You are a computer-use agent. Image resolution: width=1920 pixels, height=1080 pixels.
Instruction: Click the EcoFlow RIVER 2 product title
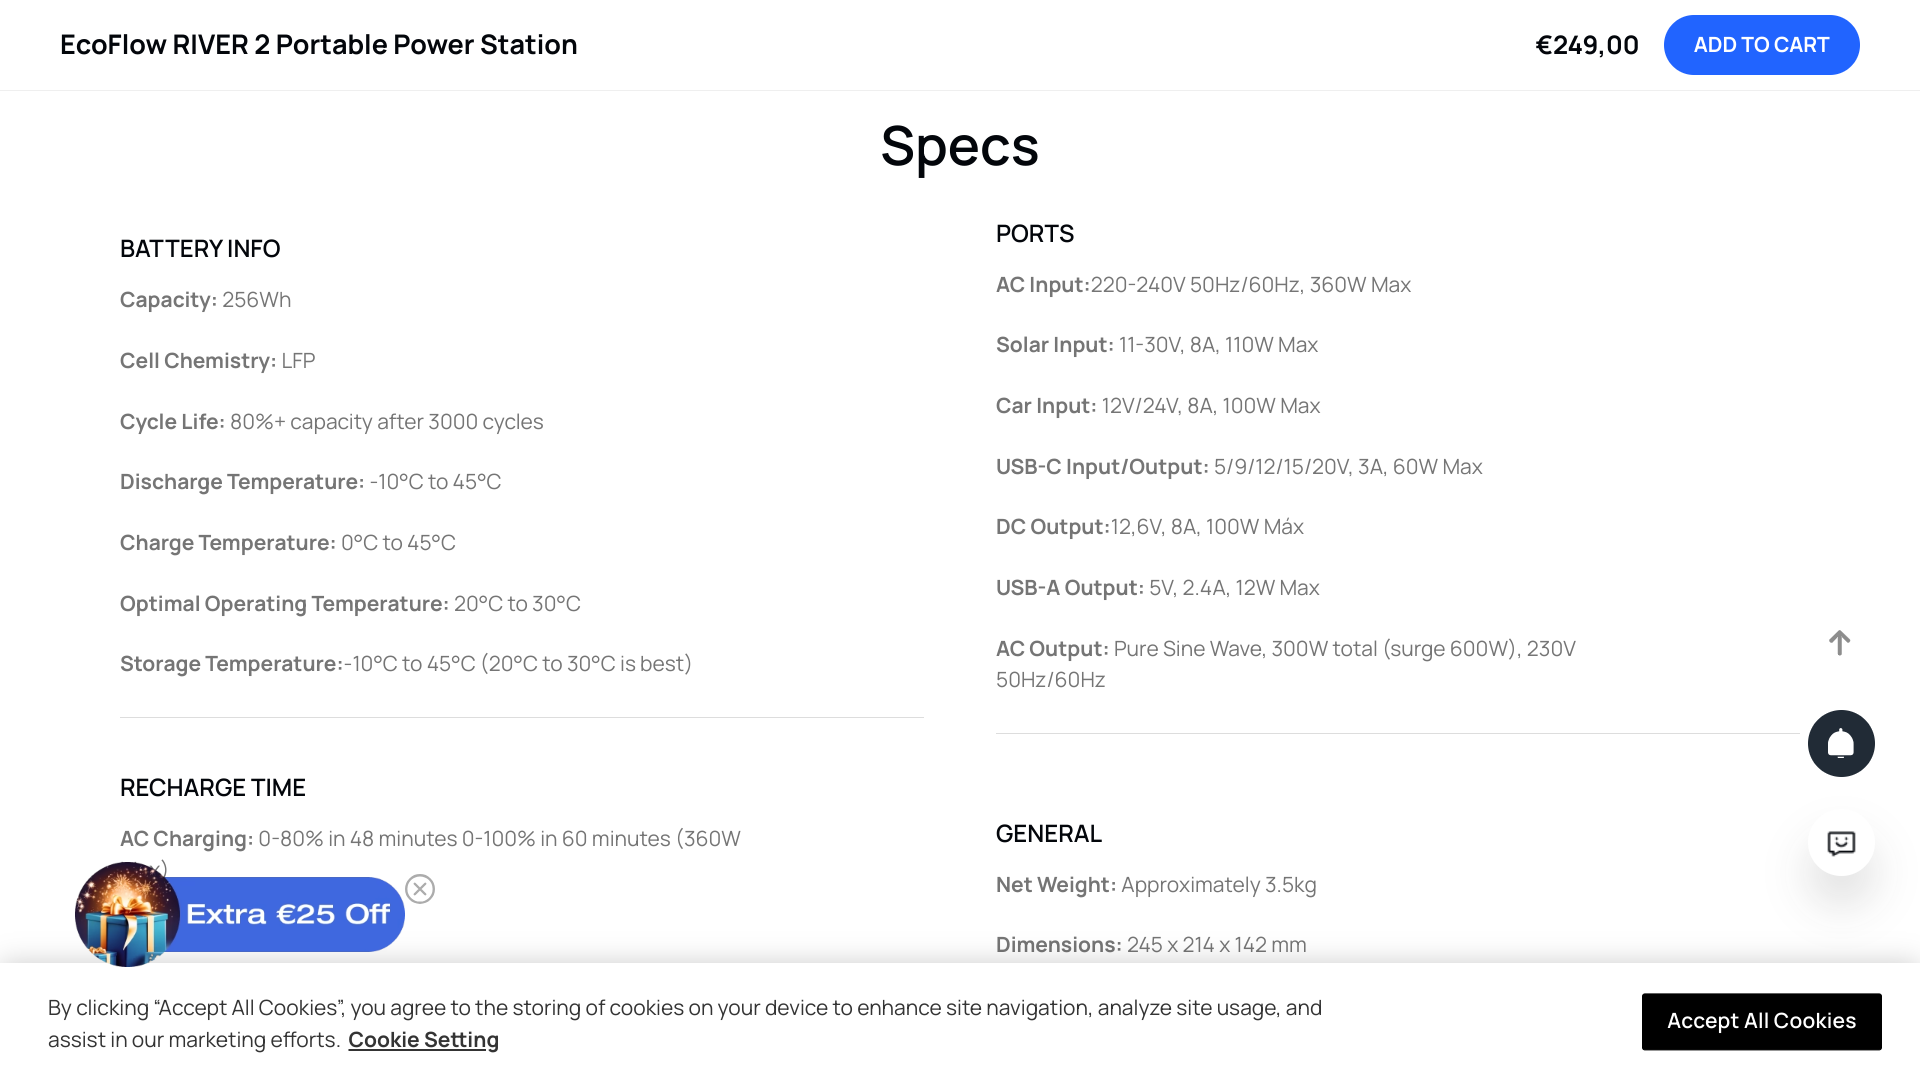(318, 45)
